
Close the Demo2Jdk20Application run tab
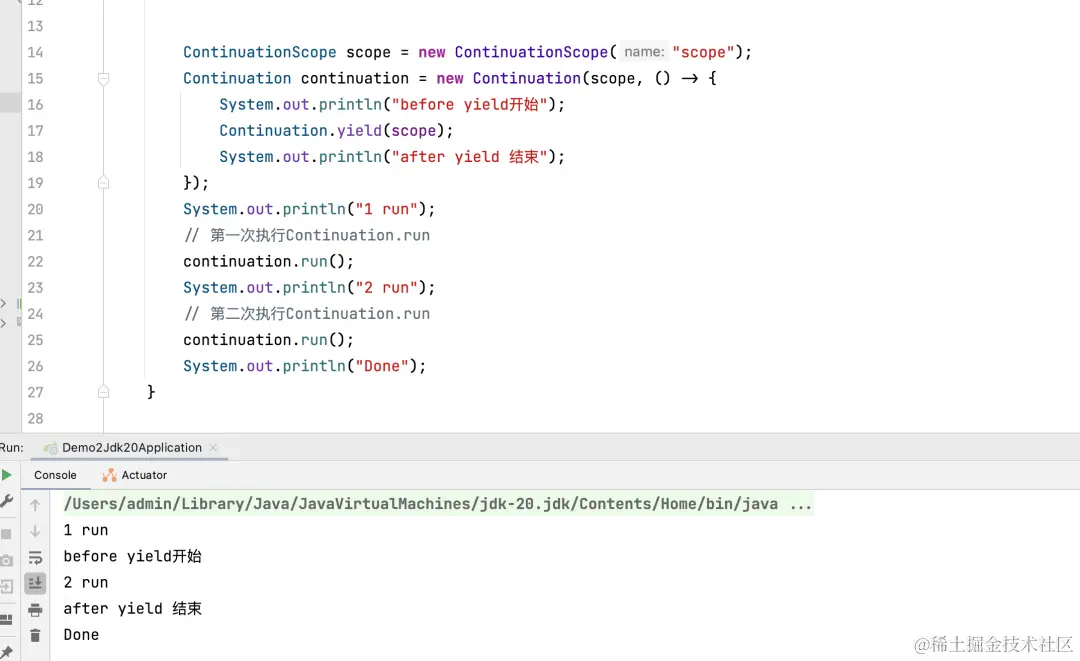tap(214, 448)
